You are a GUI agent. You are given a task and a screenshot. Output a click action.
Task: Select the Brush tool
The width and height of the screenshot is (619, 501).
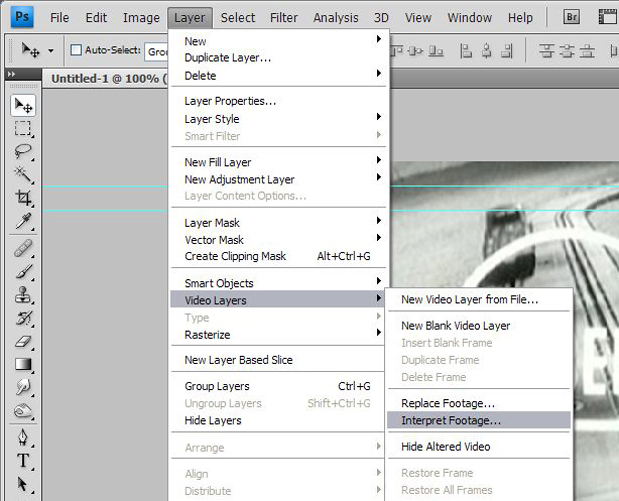tap(23, 272)
